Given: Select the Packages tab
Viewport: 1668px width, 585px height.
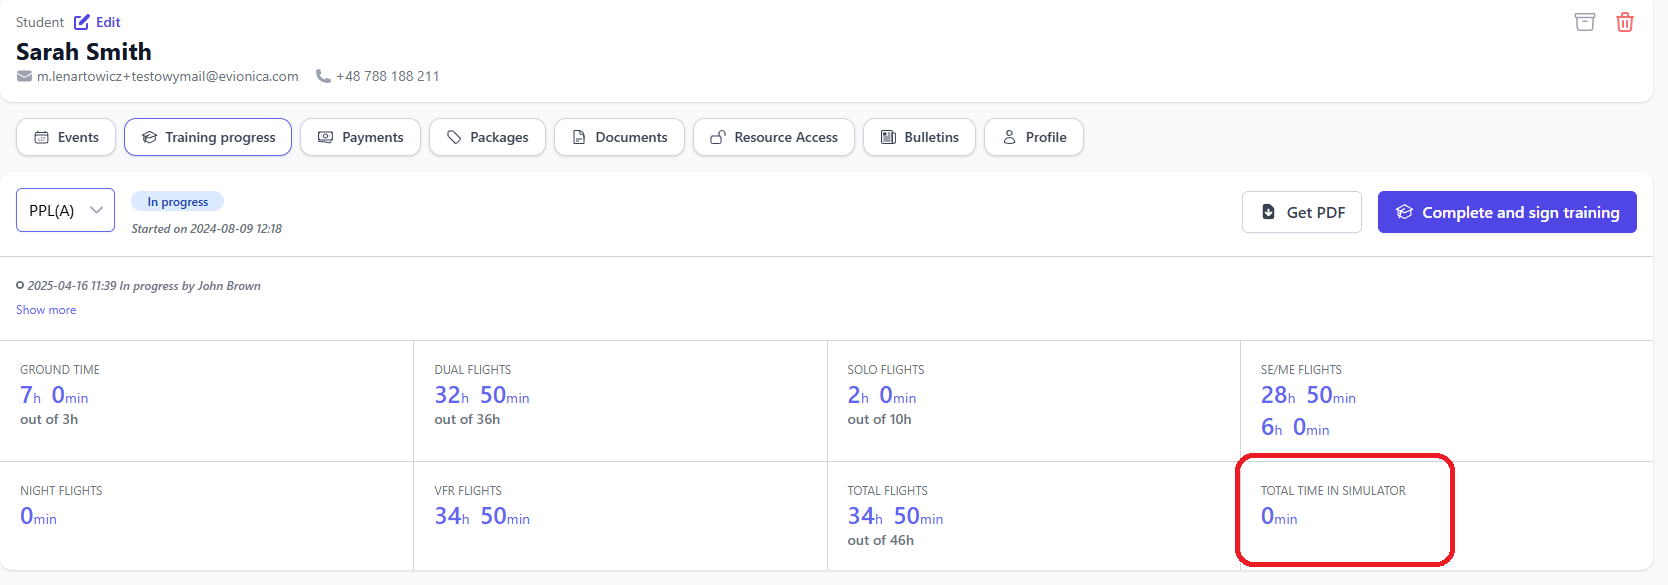Looking at the screenshot, I should pos(487,137).
